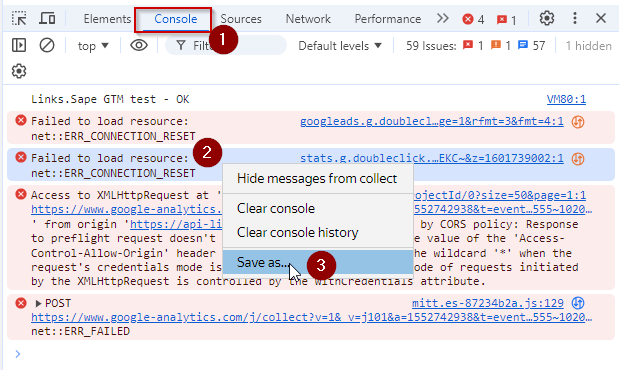This screenshot has height=370, width=619.
Task: Switch to the Elements tab
Action: [107, 19]
